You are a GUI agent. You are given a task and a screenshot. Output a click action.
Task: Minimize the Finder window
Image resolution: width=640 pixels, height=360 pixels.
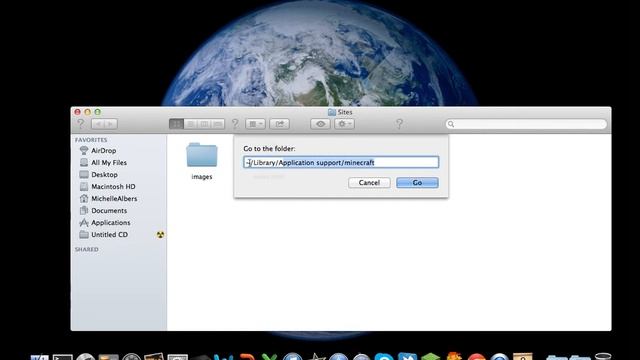(87, 112)
